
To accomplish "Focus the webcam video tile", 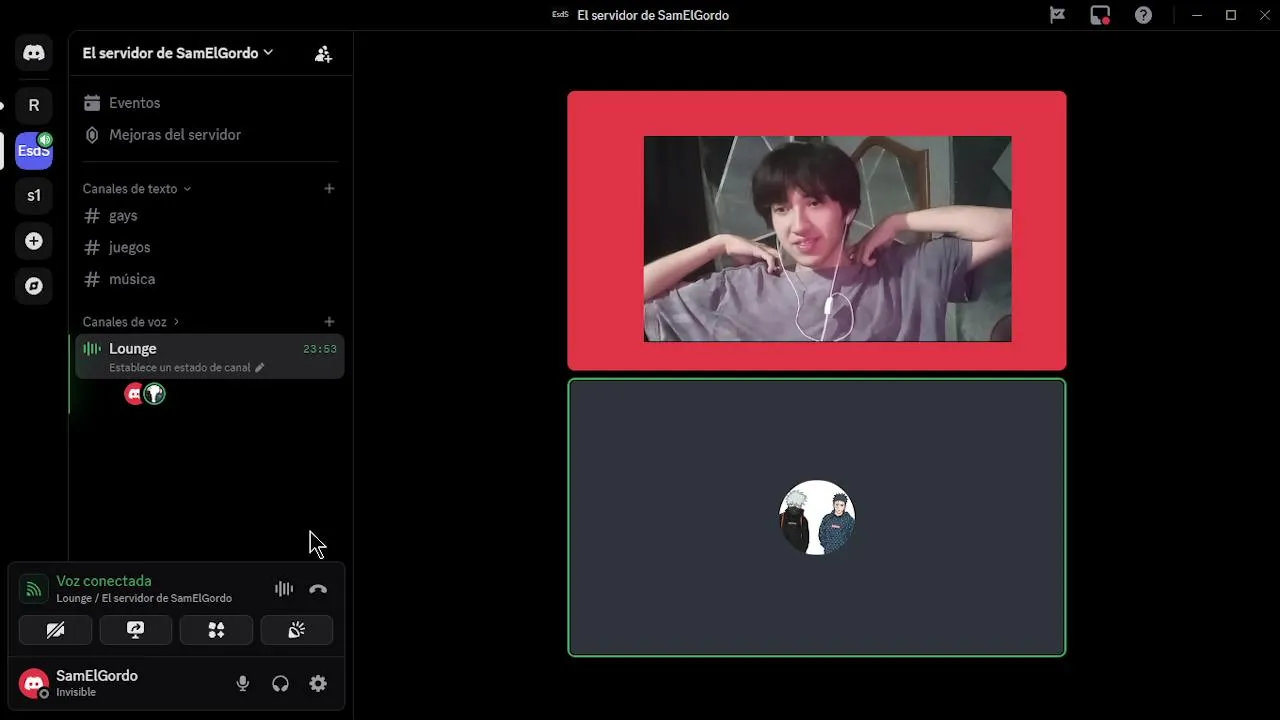I will click(x=817, y=231).
